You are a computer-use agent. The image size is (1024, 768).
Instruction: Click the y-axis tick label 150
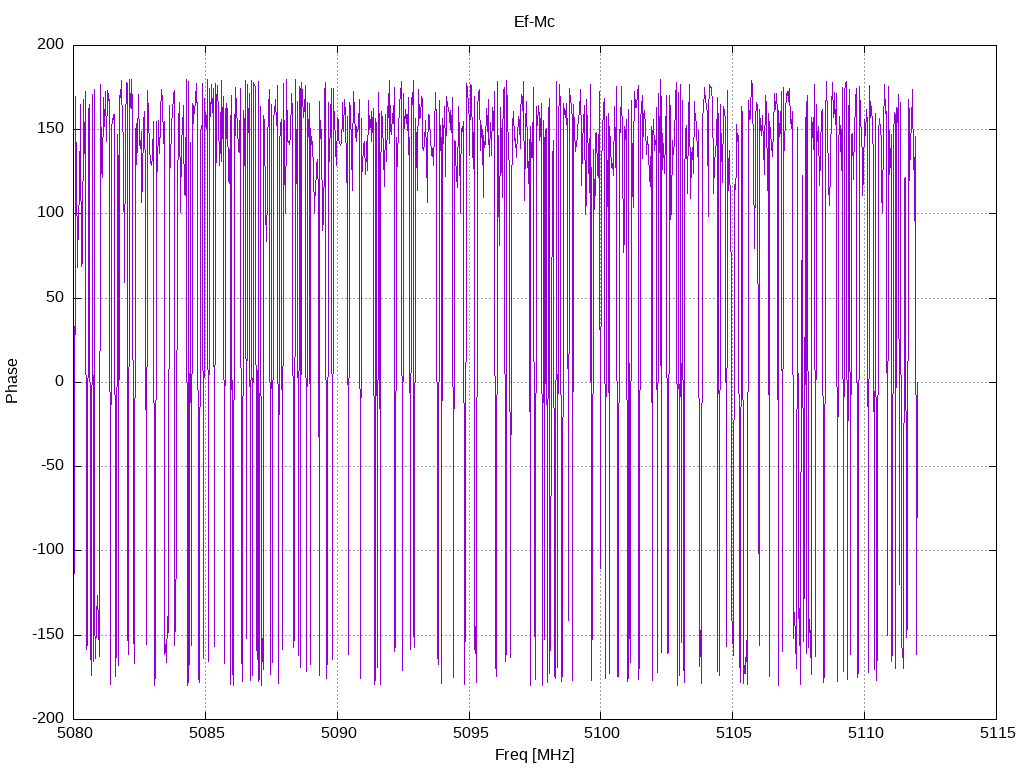click(x=51, y=128)
